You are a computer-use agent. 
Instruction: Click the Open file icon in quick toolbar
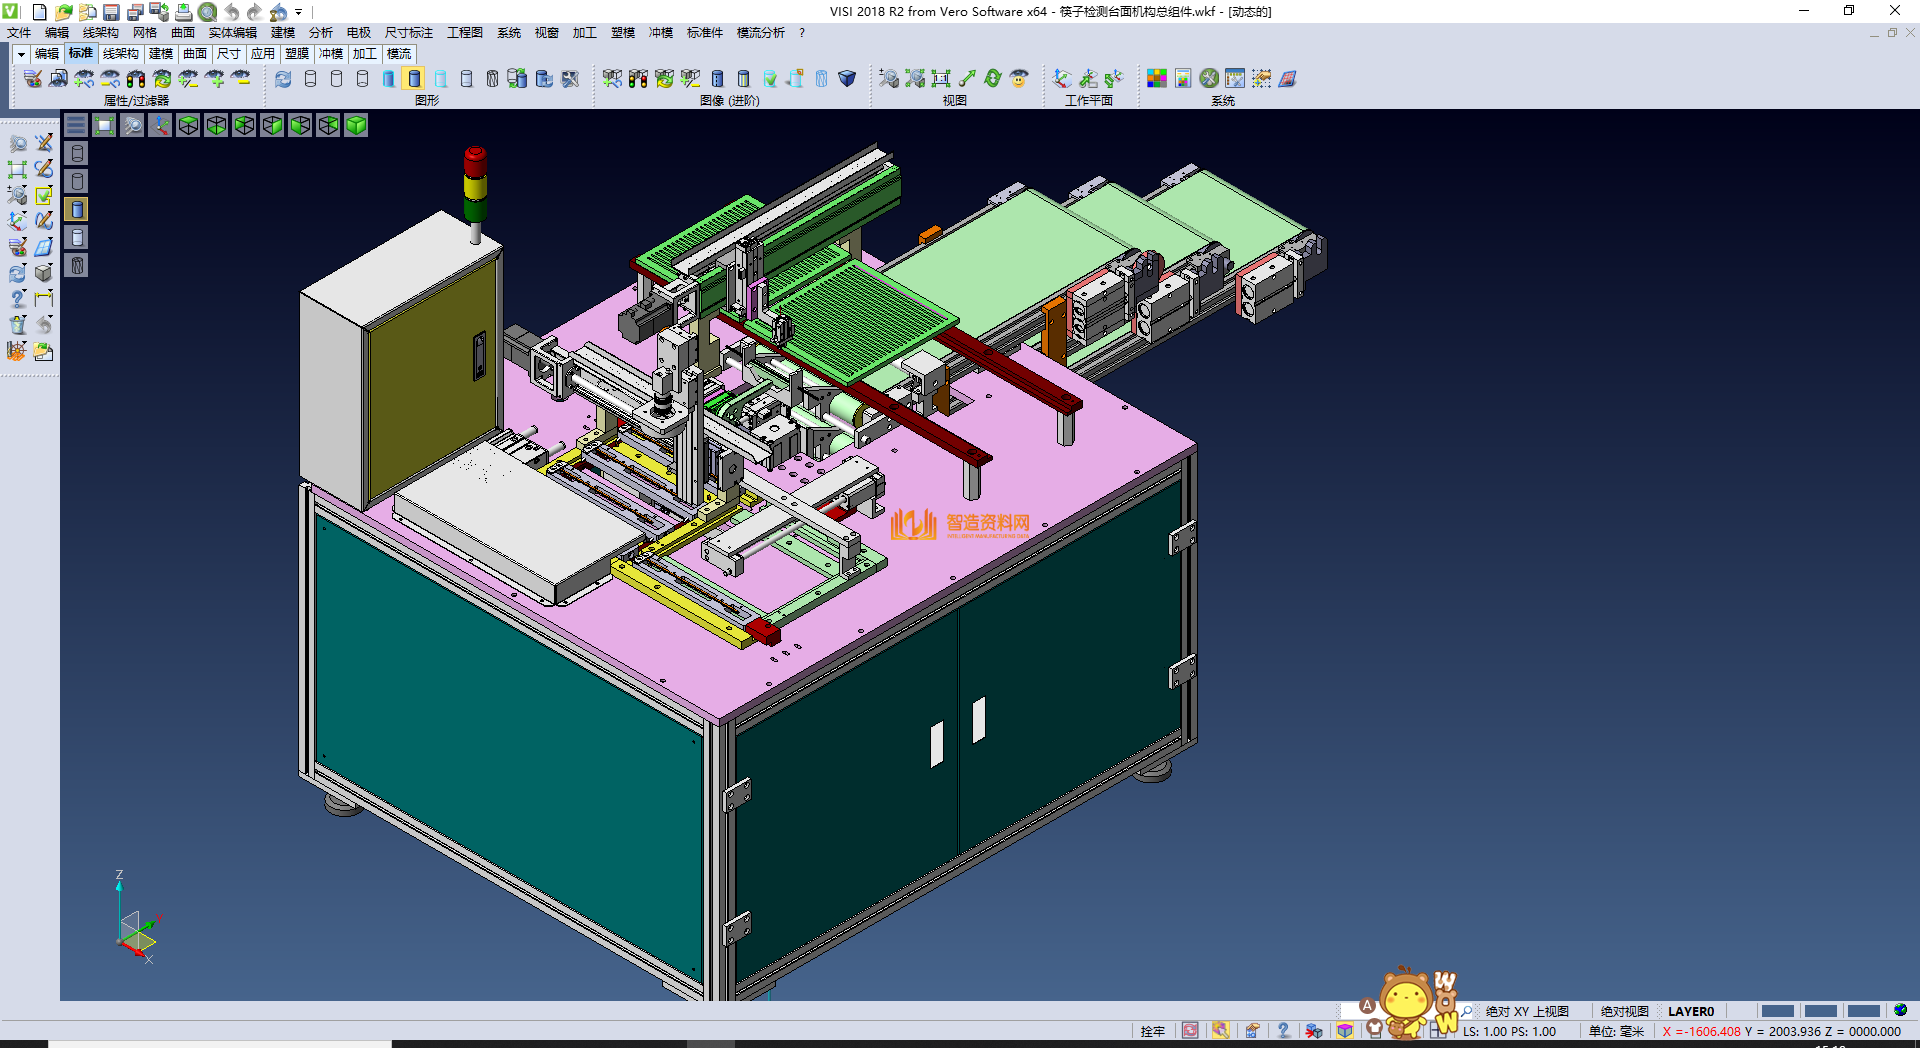coord(63,12)
